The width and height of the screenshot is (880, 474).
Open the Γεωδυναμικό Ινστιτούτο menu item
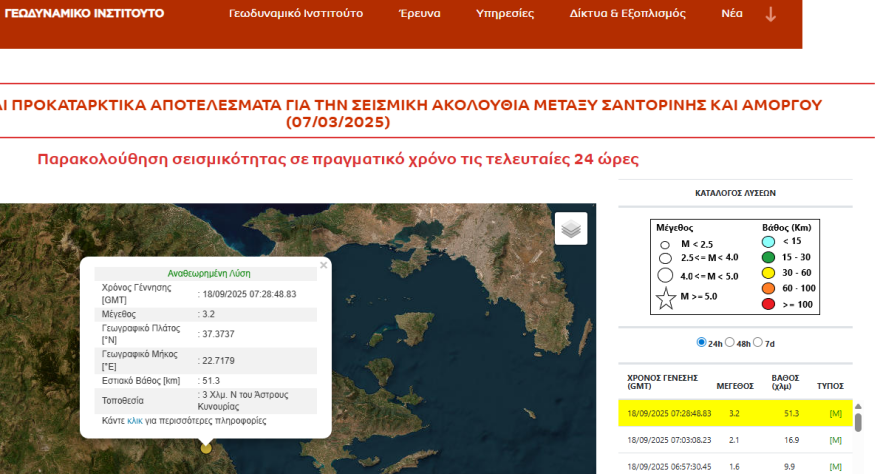coord(296,13)
